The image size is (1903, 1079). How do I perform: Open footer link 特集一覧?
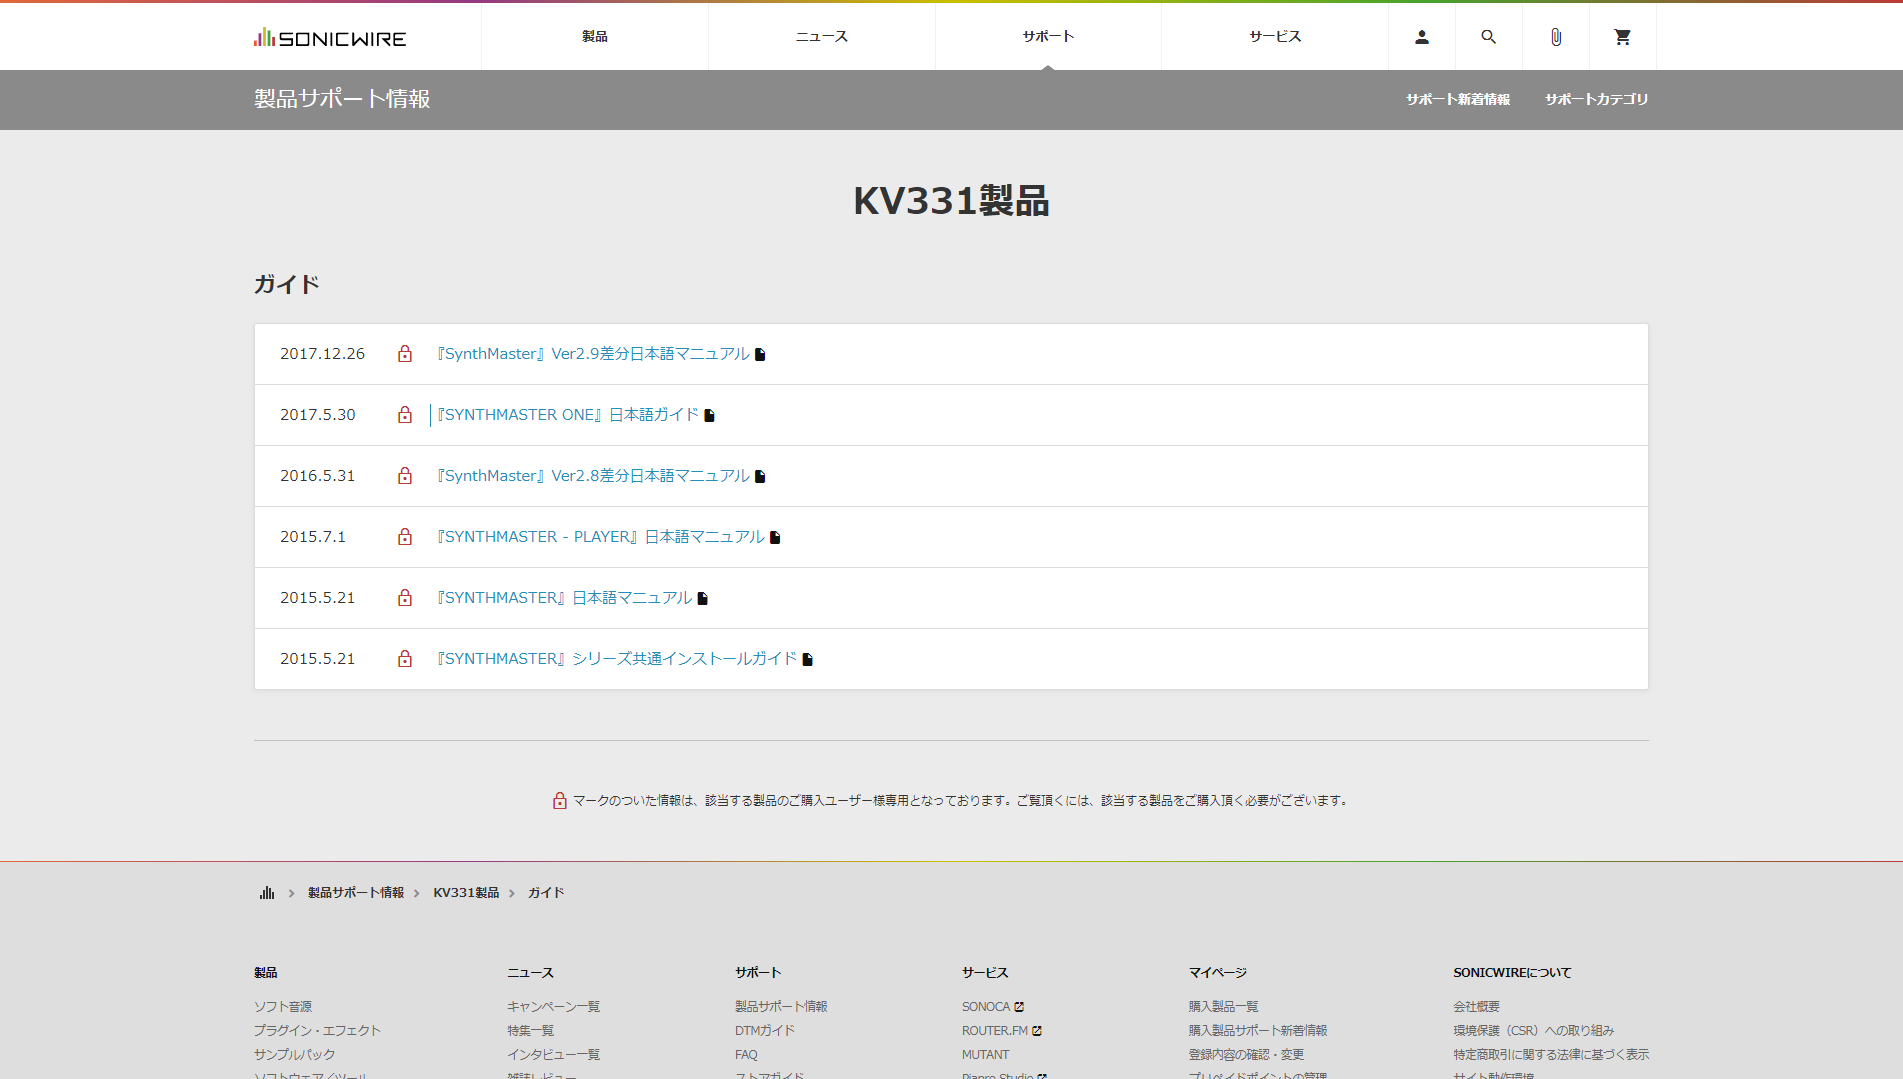pyautogui.click(x=531, y=1031)
